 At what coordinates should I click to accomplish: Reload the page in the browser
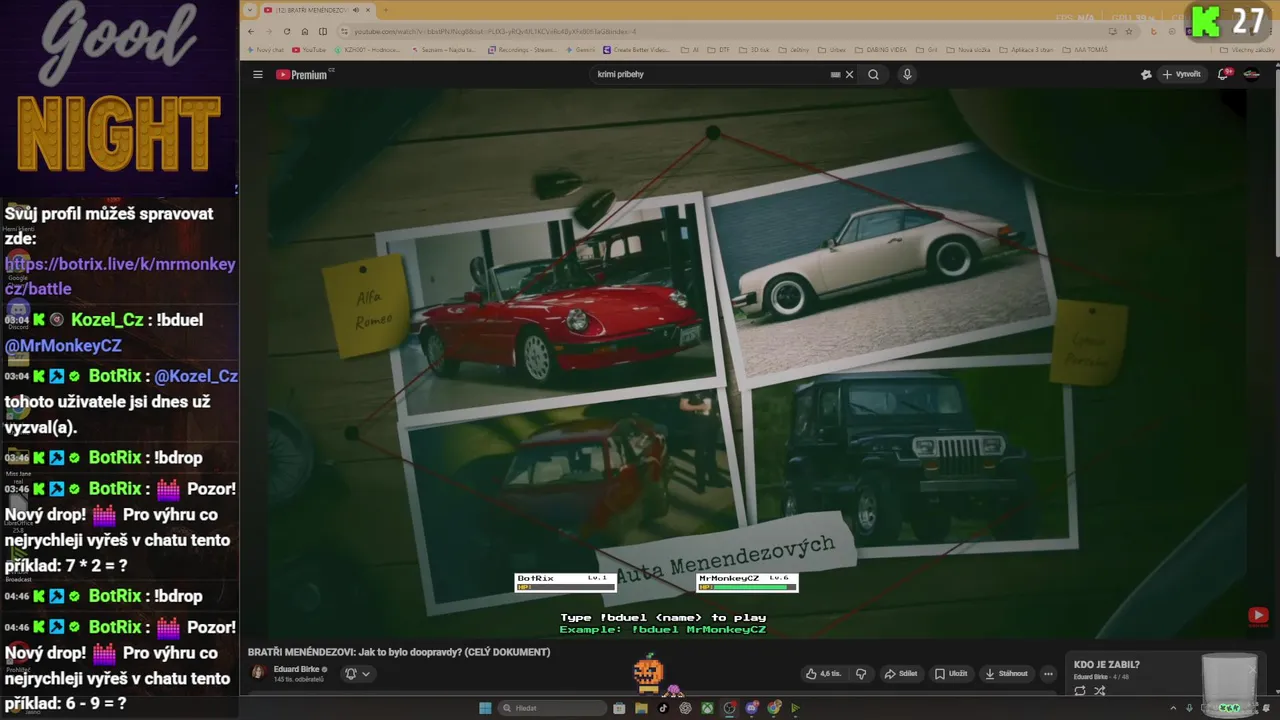click(x=287, y=31)
